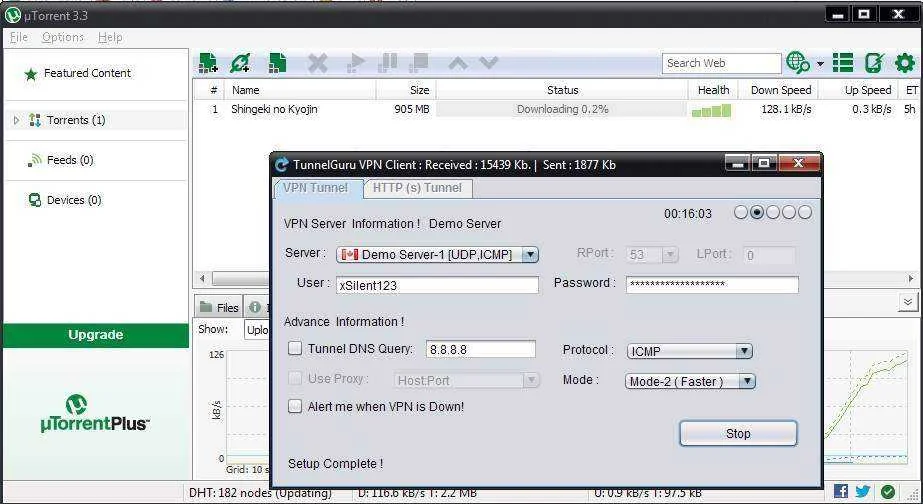The height and width of the screenshot is (504, 923).
Task: Stop torrent toolbar icon
Action: (x=419, y=63)
